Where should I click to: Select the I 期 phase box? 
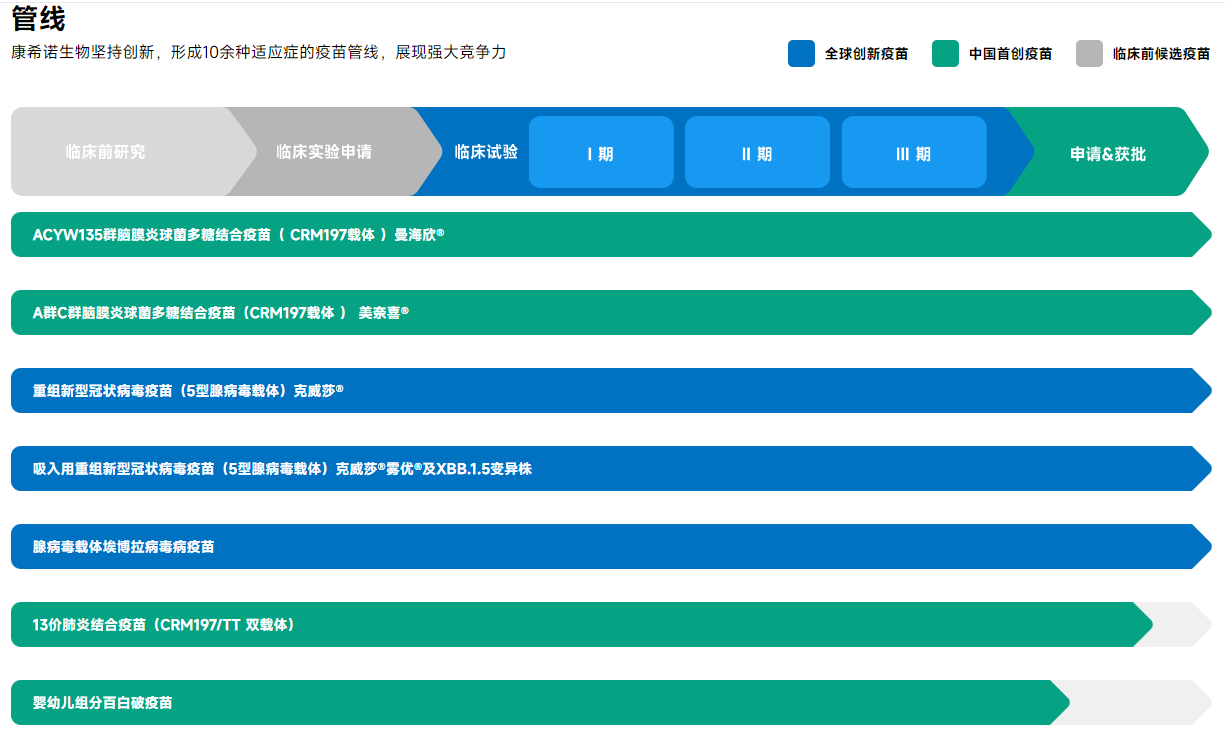point(601,152)
